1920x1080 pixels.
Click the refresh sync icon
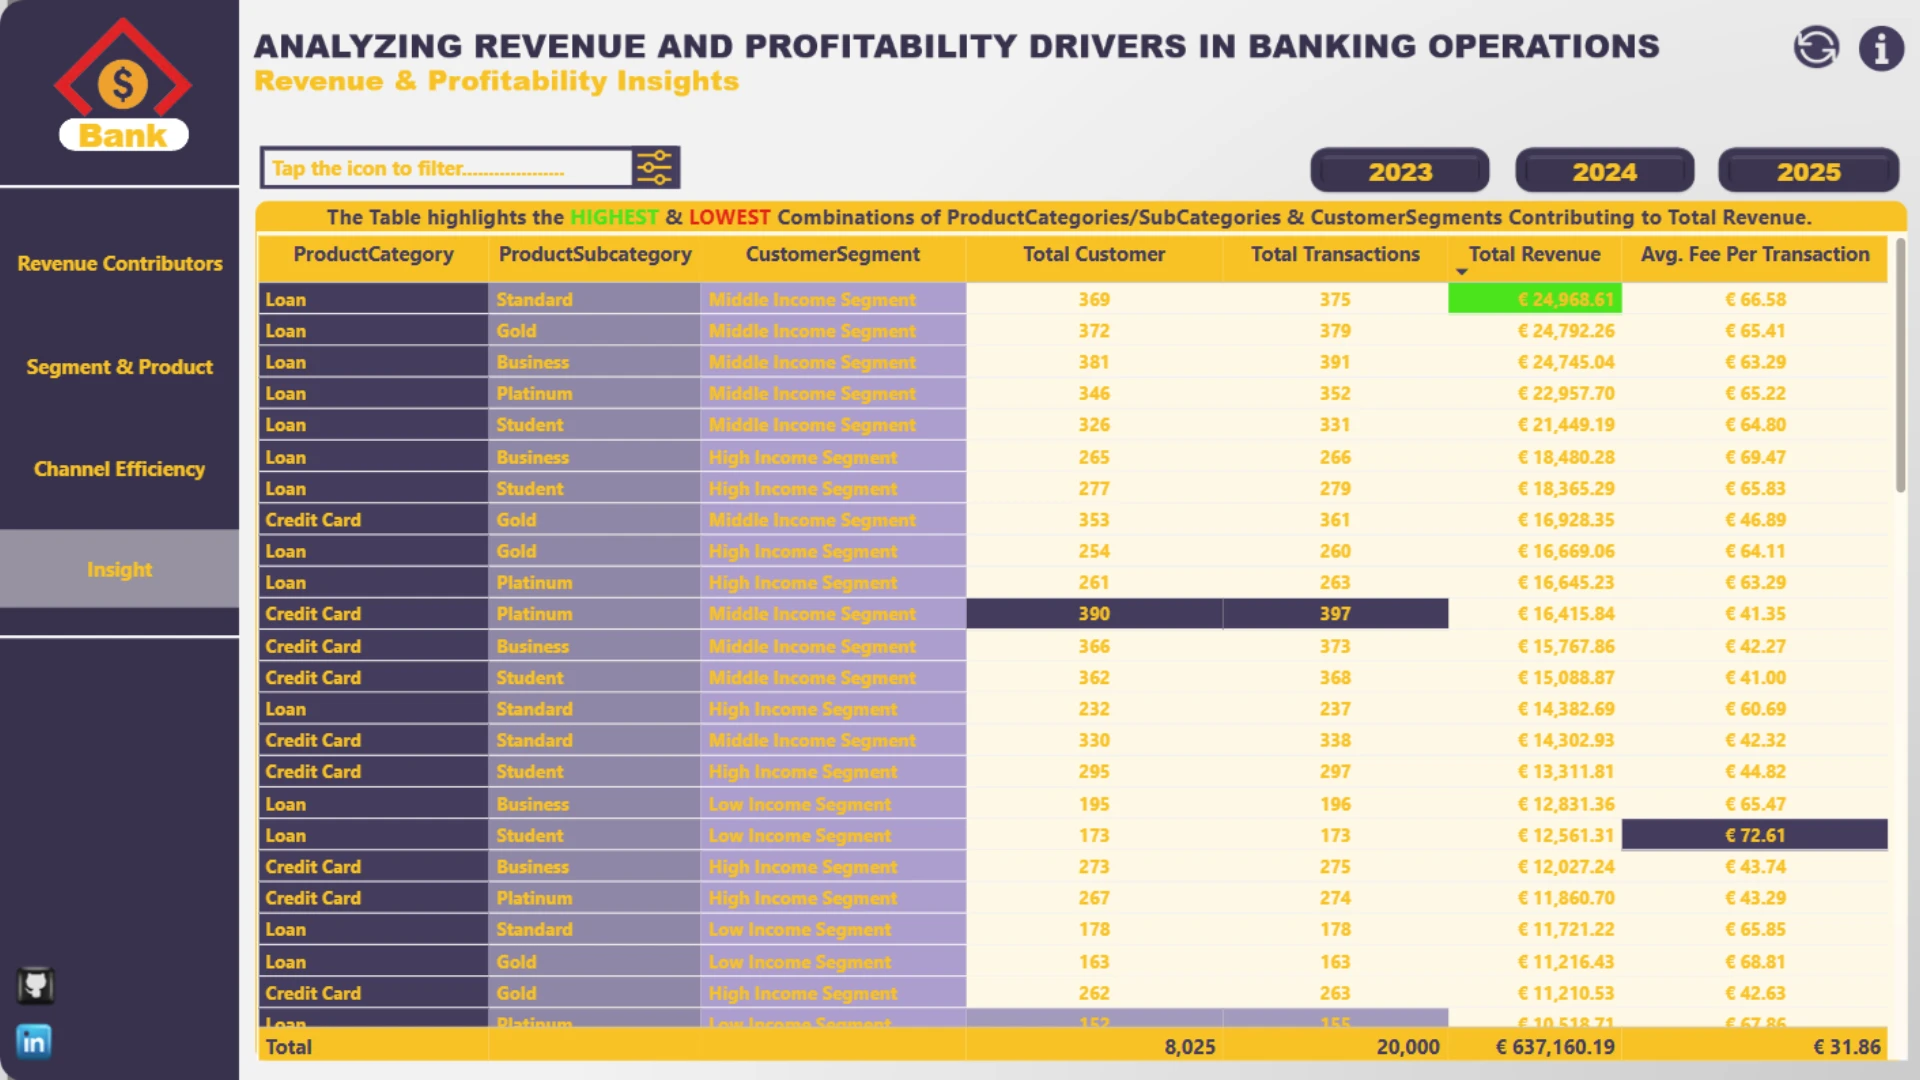coord(1816,47)
